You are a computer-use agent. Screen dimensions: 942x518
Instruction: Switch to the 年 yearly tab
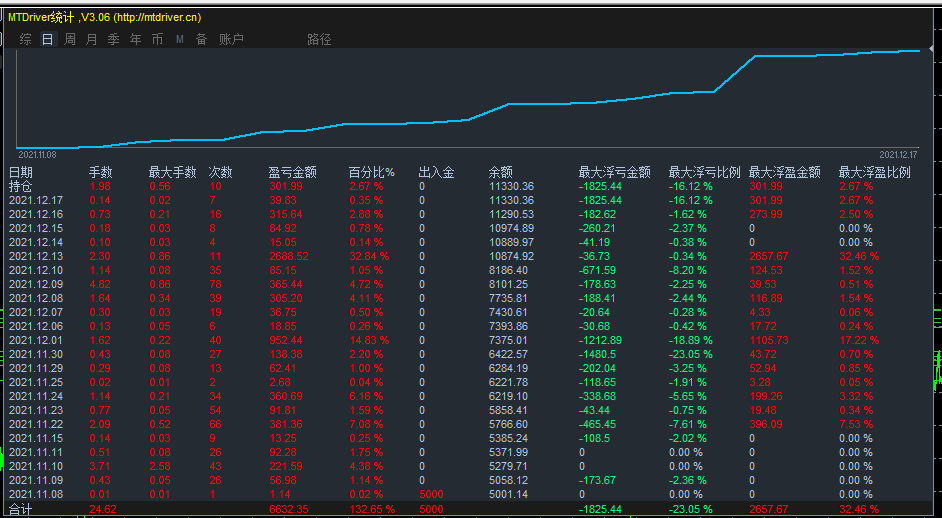point(136,40)
